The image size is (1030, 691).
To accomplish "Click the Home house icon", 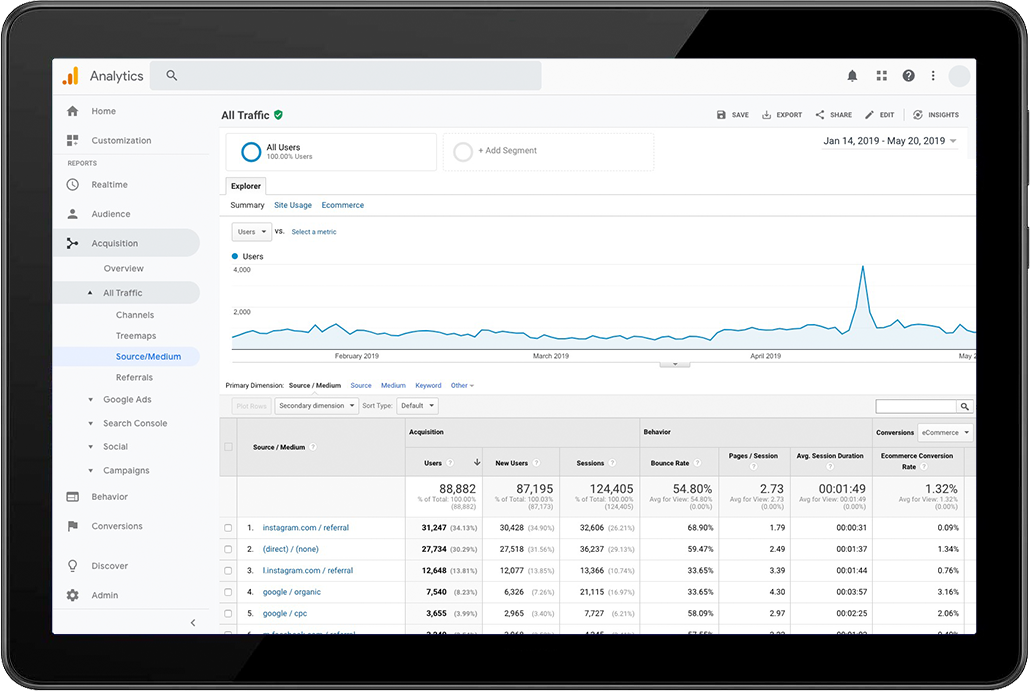I will [x=72, y=111].
